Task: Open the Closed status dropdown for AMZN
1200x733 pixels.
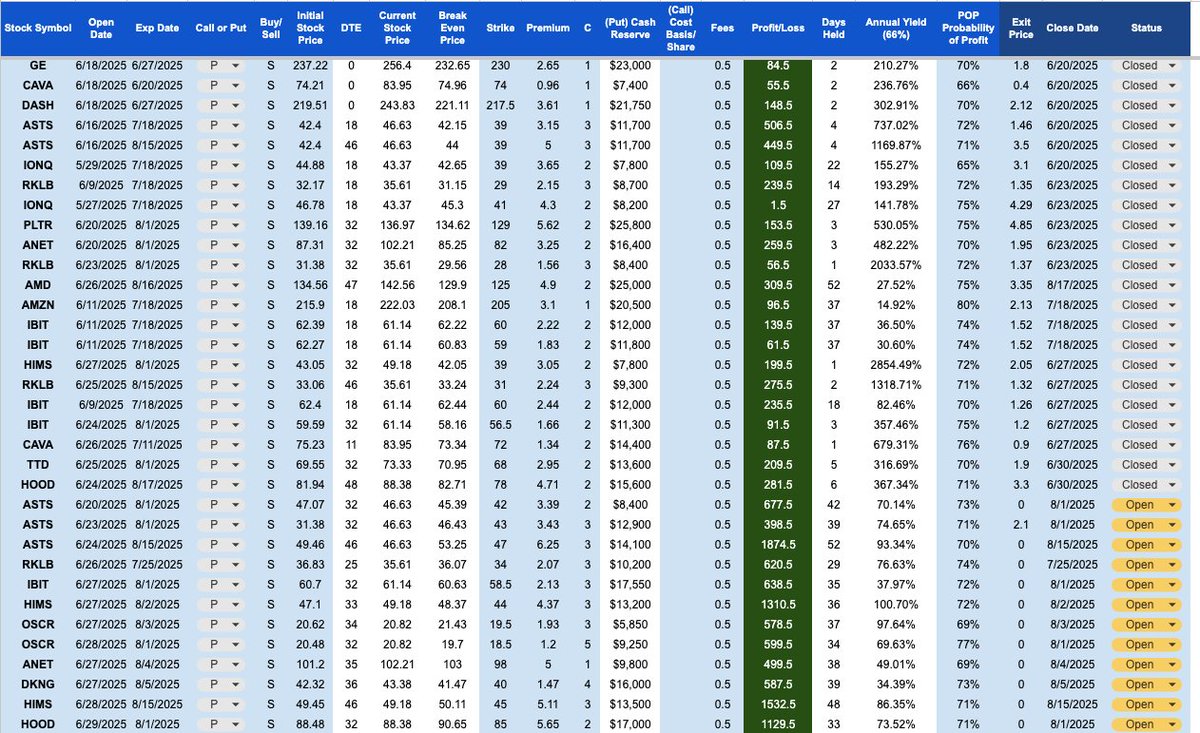Action: (1146, 305)
